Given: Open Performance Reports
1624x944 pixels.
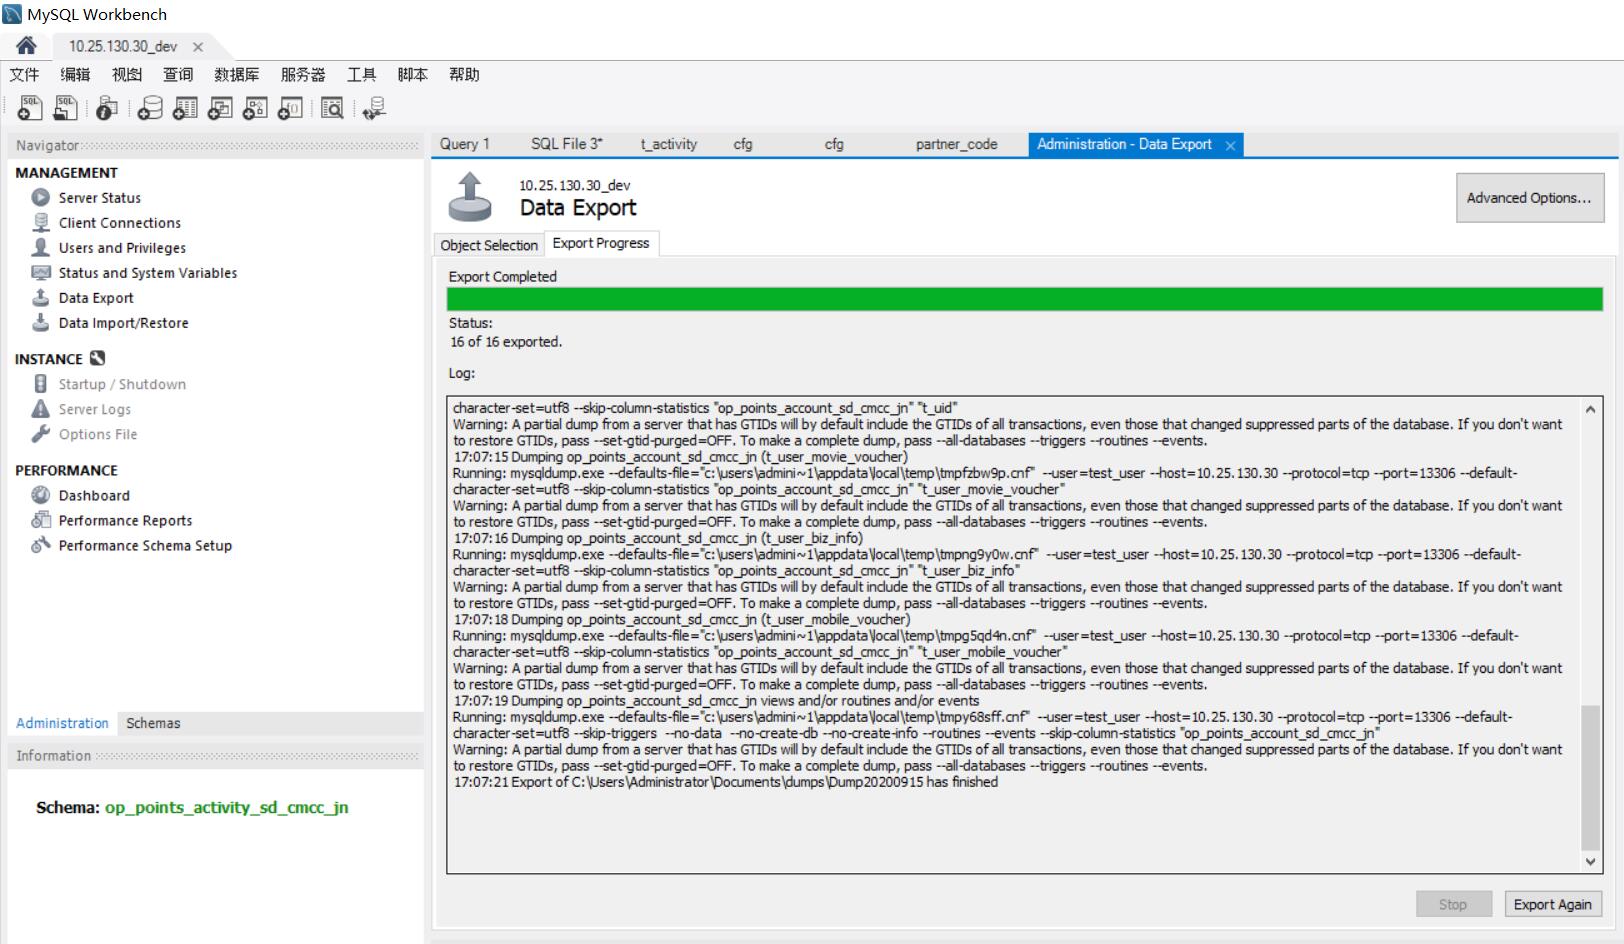Looking at the screenshot, I should point(124,520).
